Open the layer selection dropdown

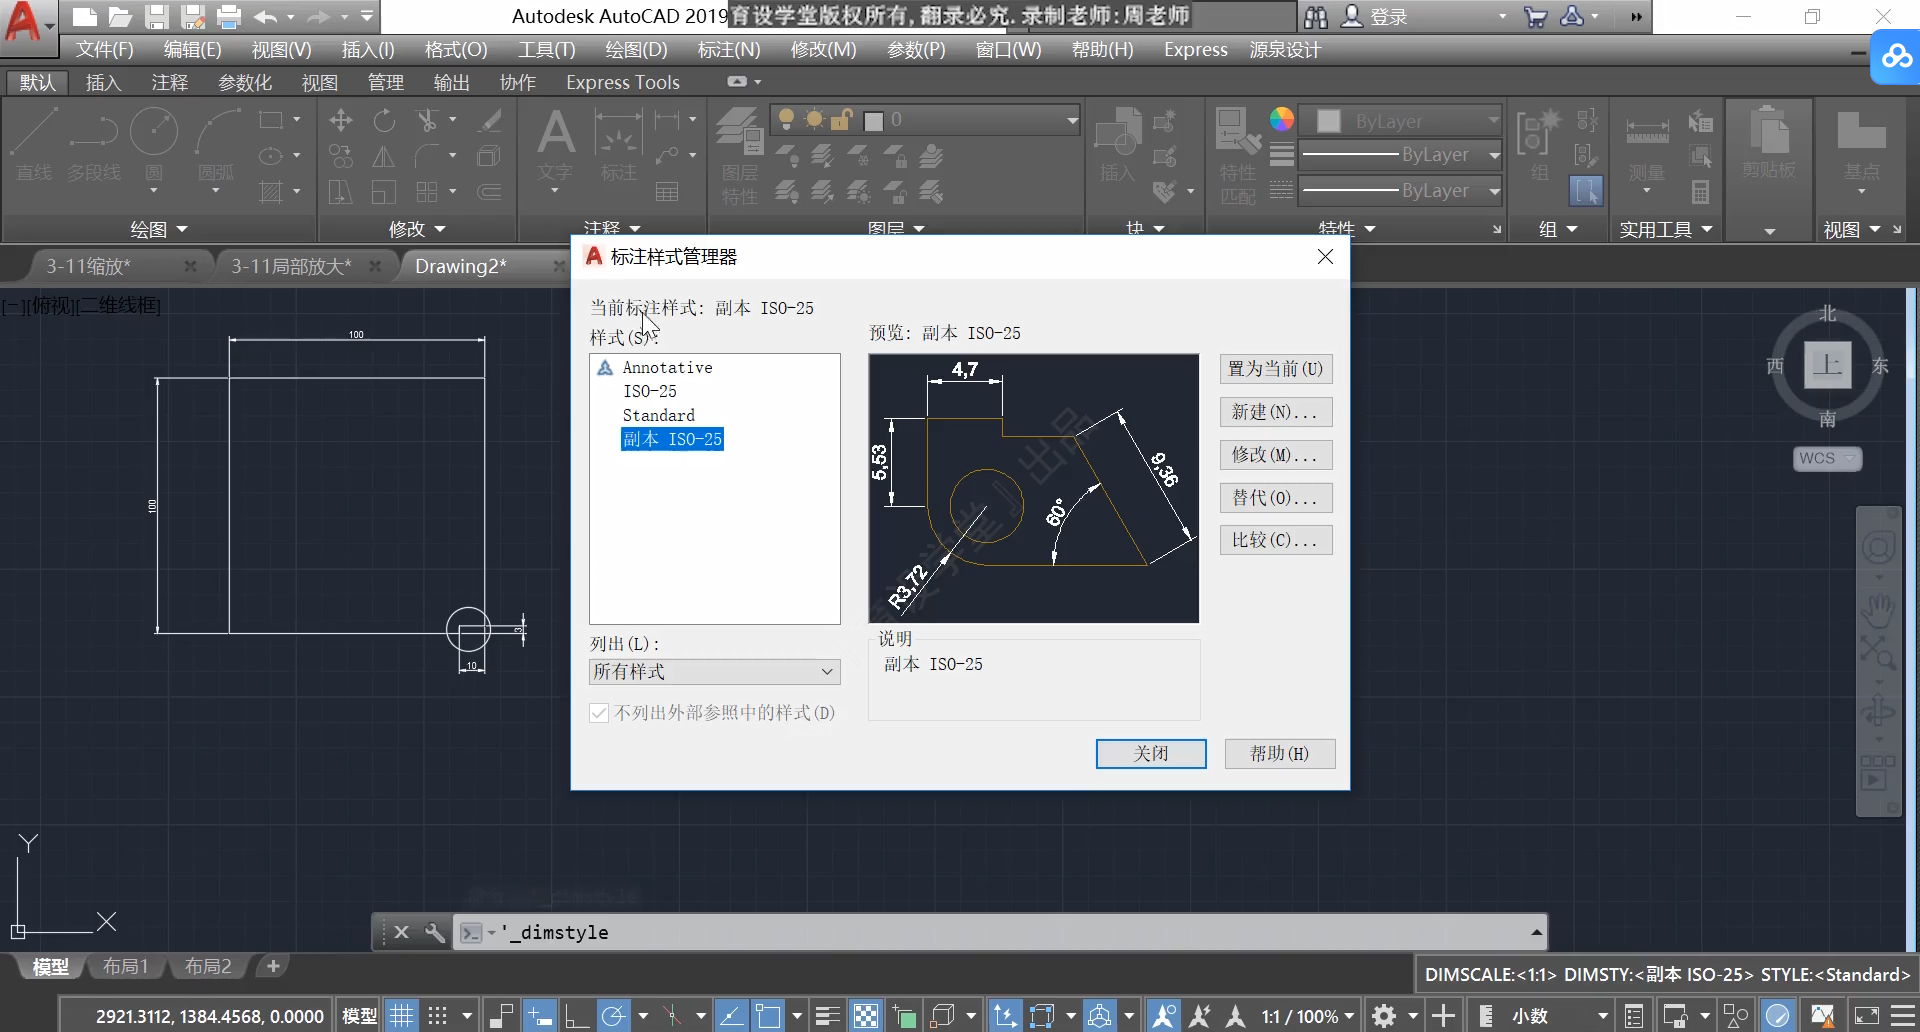click(925, 120)
